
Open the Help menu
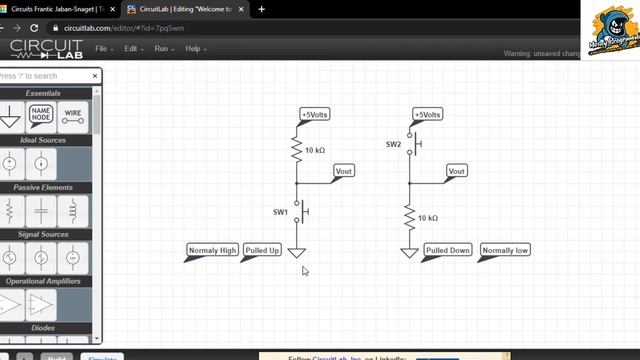coord(196,49)
